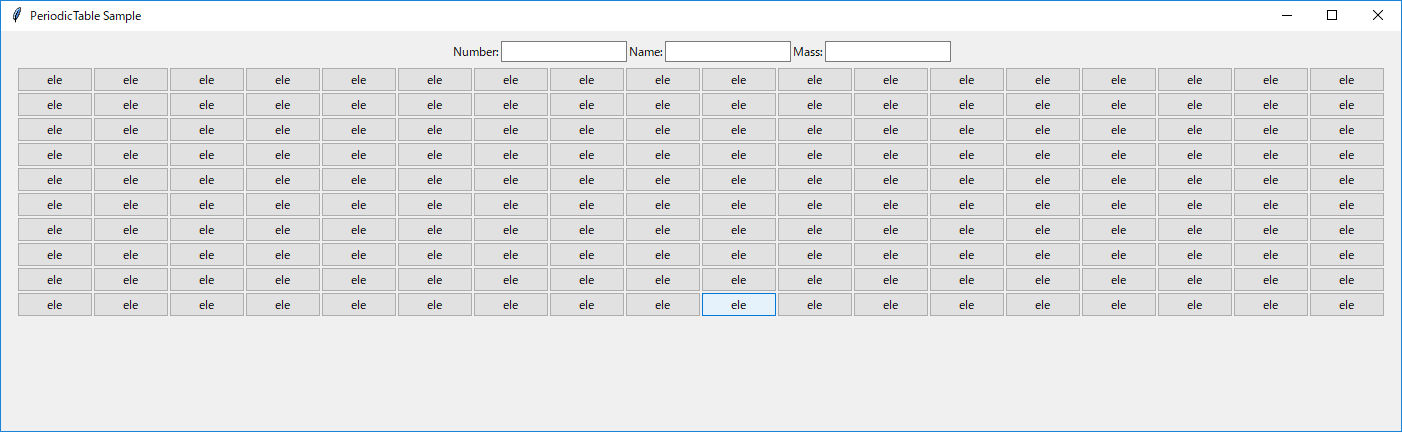Click inside the Number input field
The height and width of the screenshot is (432, 1402).
click(x=563, y=52)
